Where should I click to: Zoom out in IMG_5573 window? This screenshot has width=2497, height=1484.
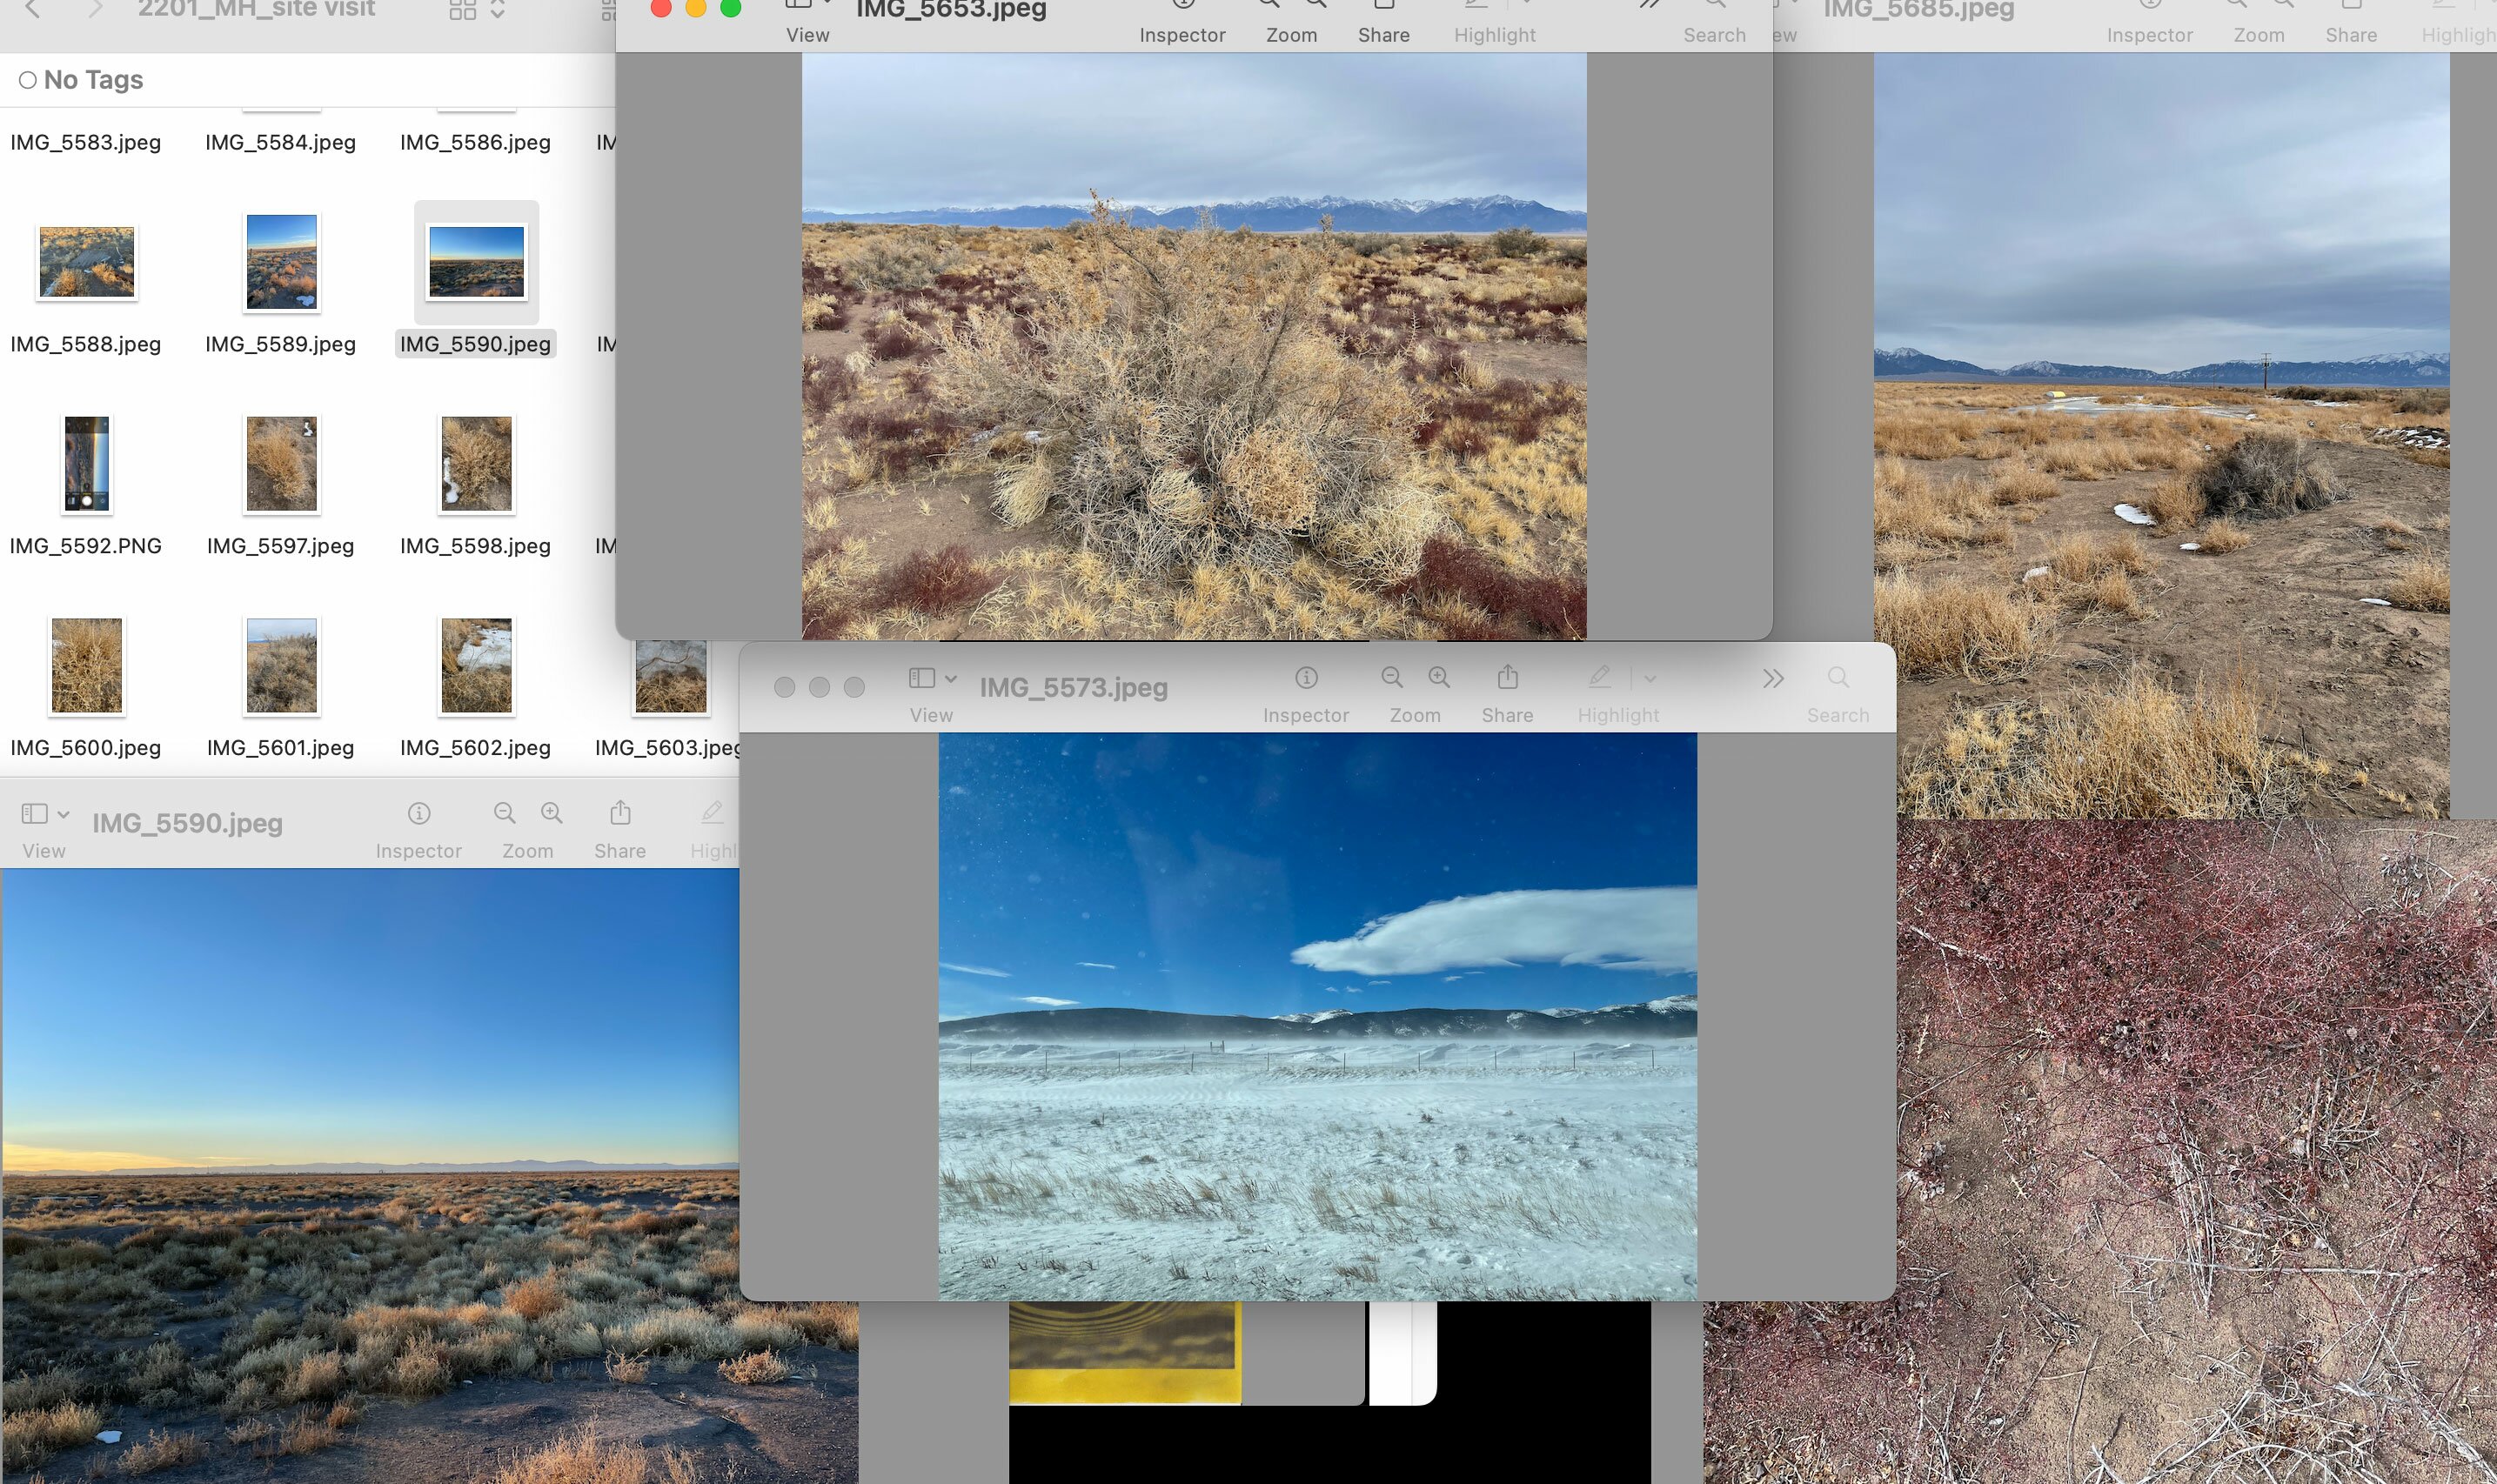pos(1391,678)
